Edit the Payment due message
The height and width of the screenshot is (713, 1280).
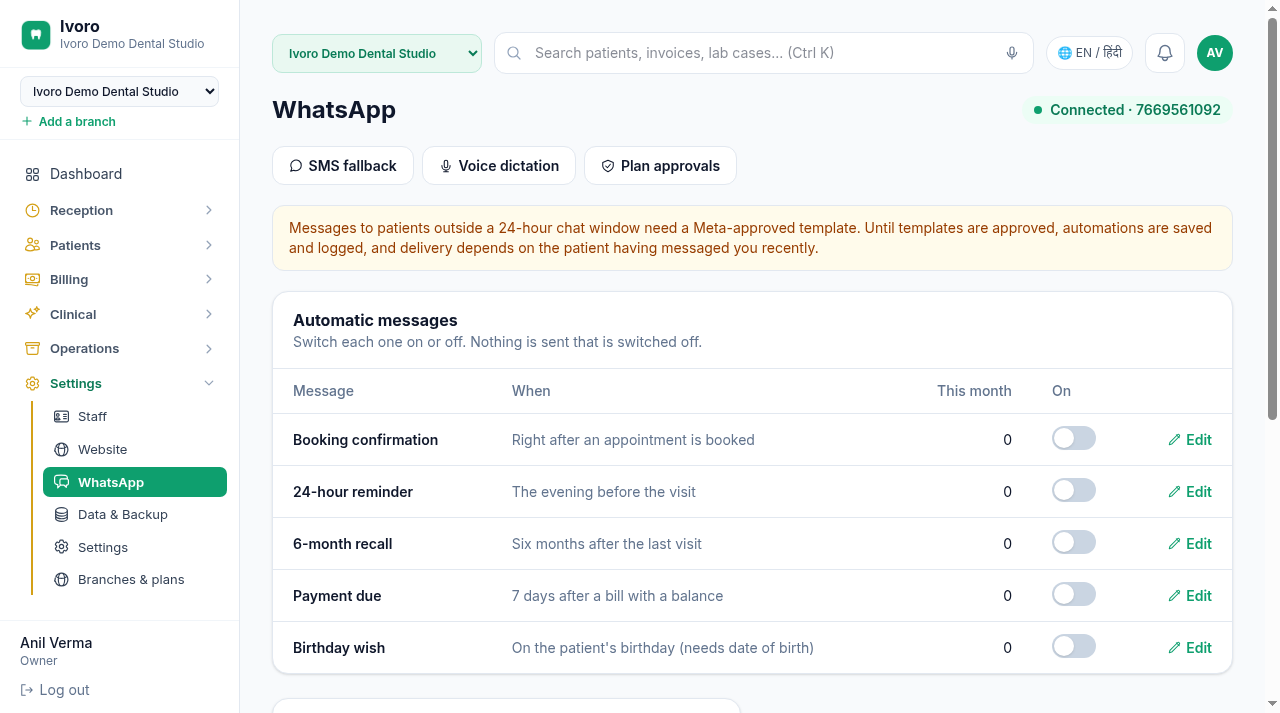tap(1190, 596)
